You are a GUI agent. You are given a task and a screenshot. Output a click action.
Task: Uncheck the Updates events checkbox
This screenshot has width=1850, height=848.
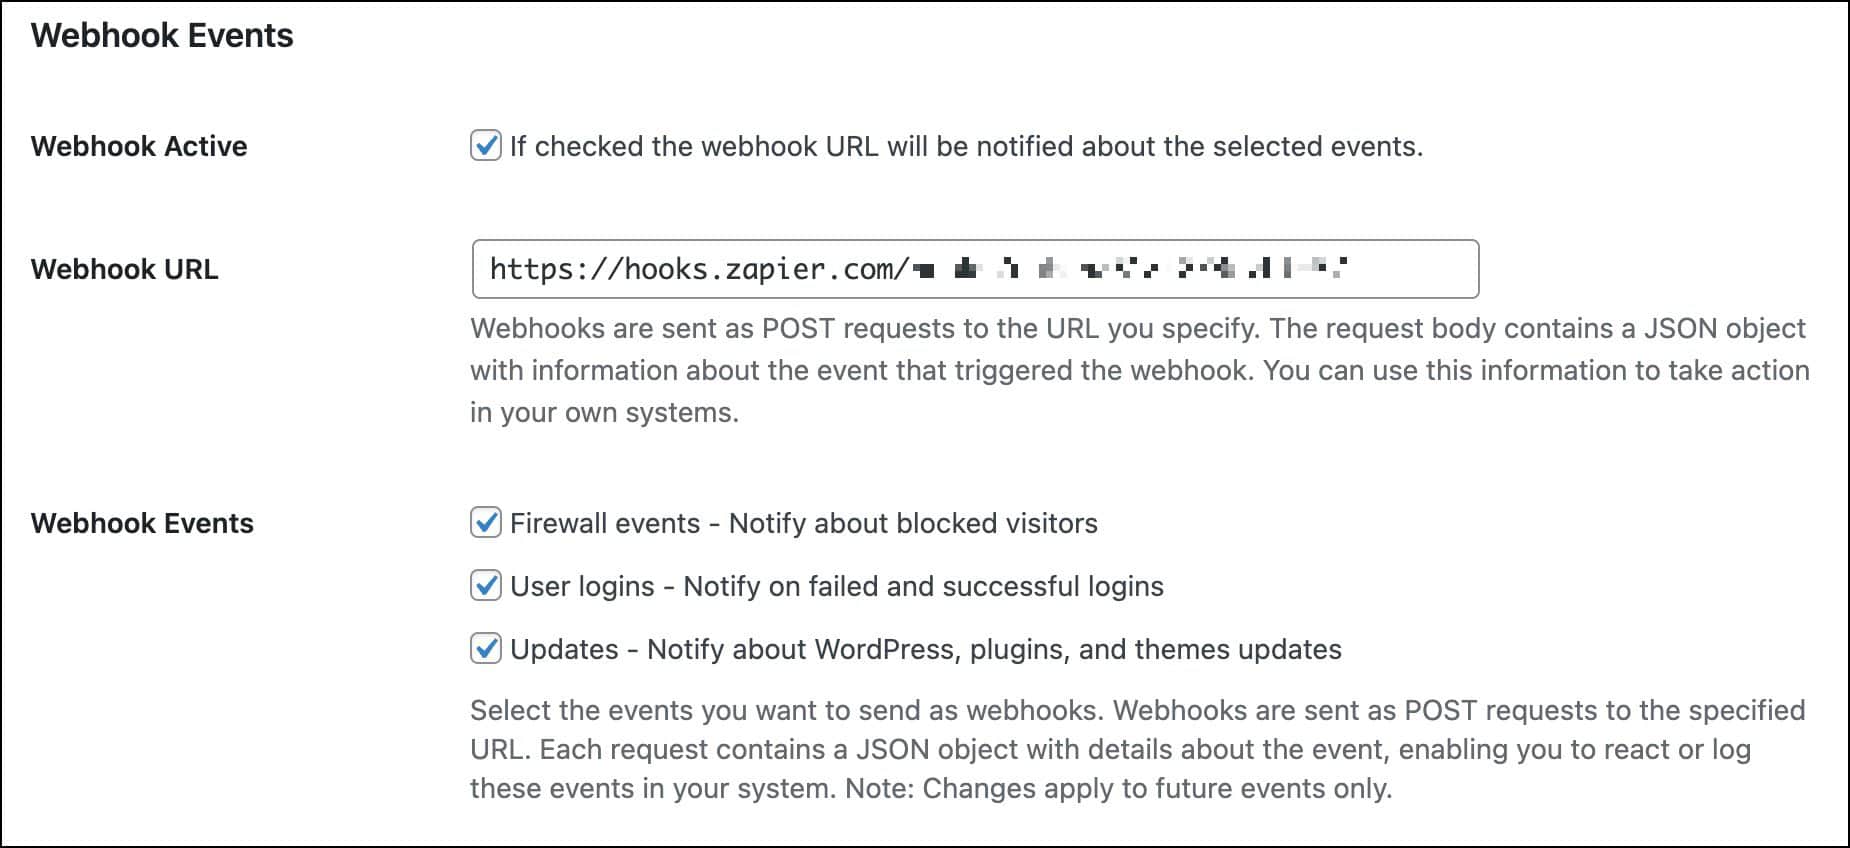click(x=487, y=649)
